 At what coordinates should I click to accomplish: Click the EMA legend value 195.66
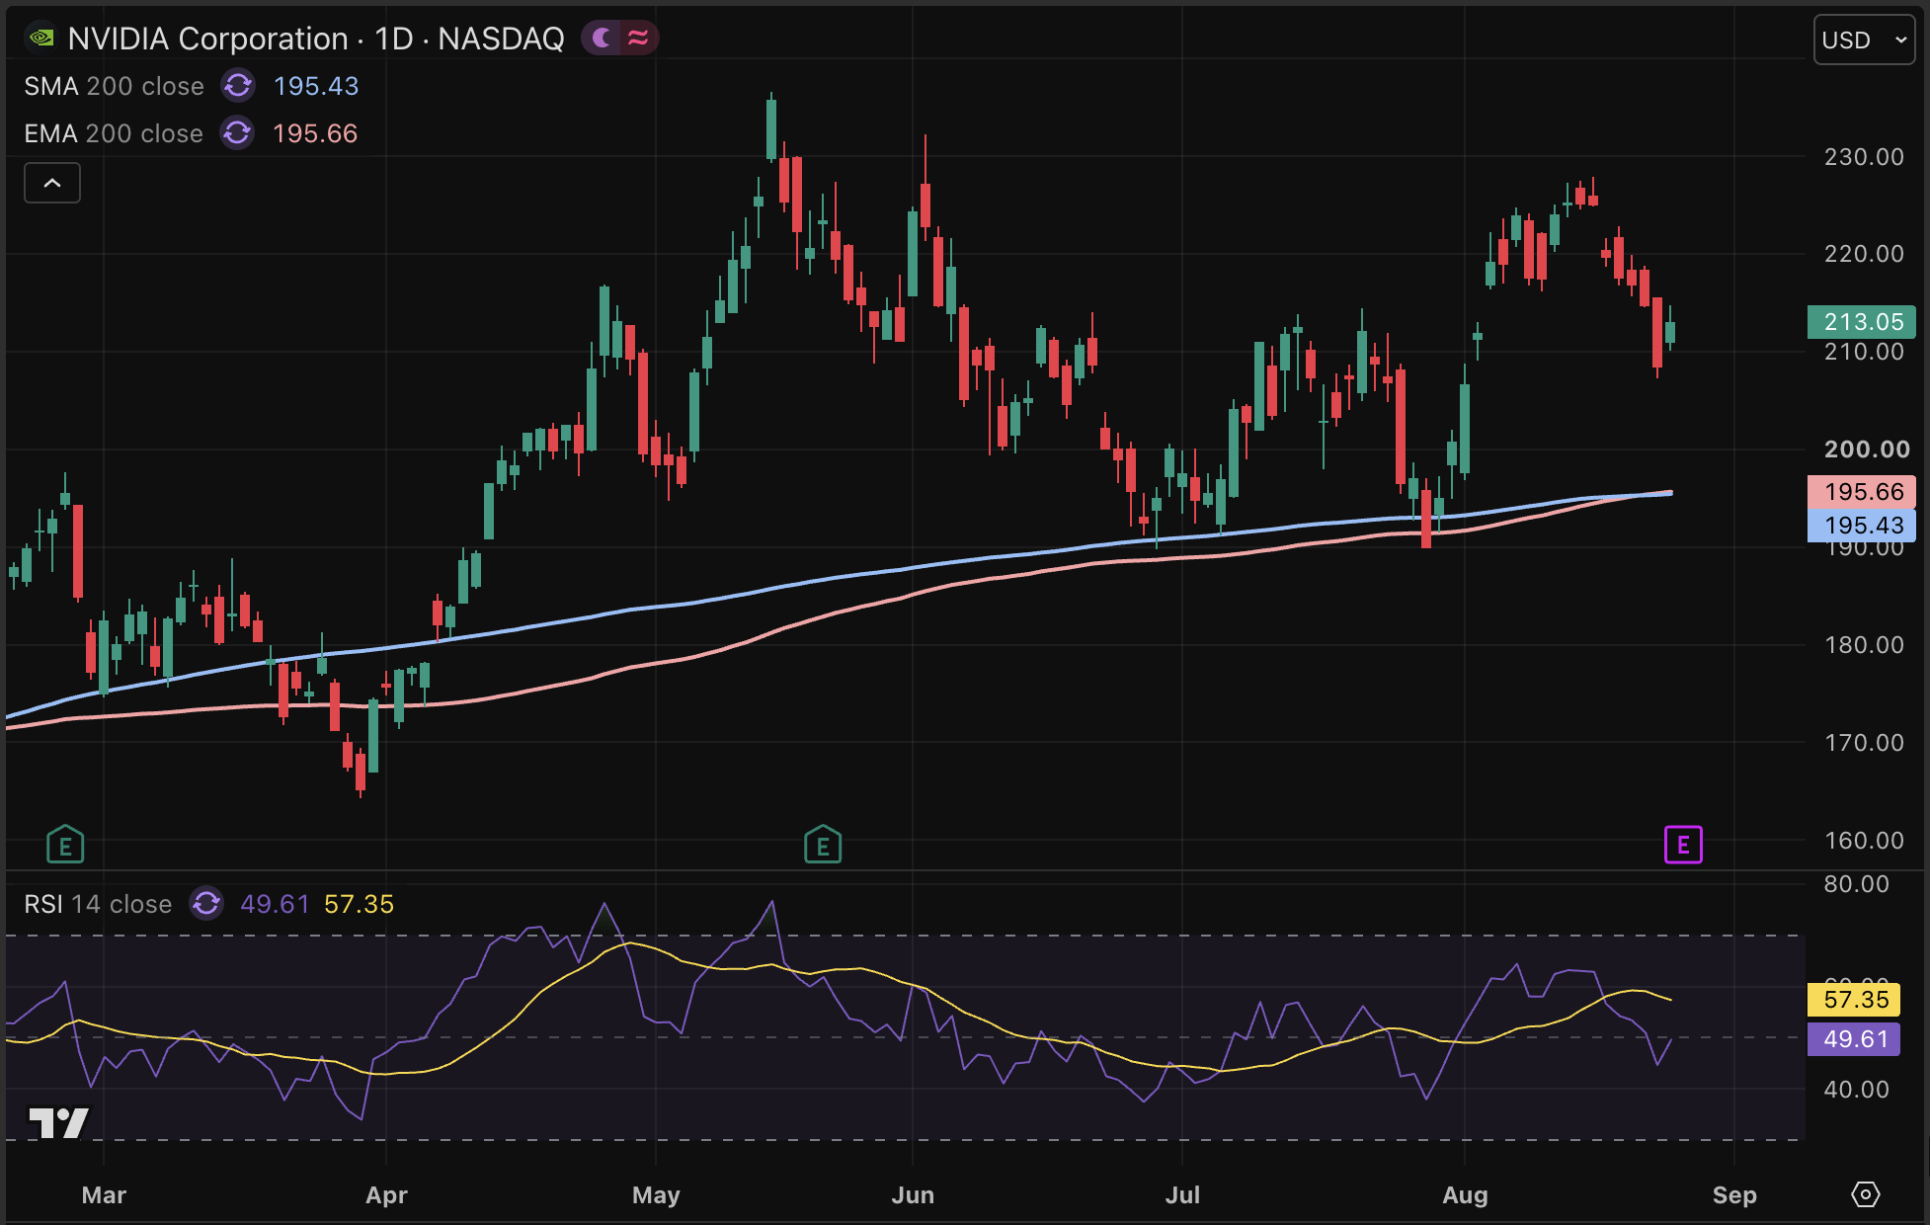click(315, 133)
